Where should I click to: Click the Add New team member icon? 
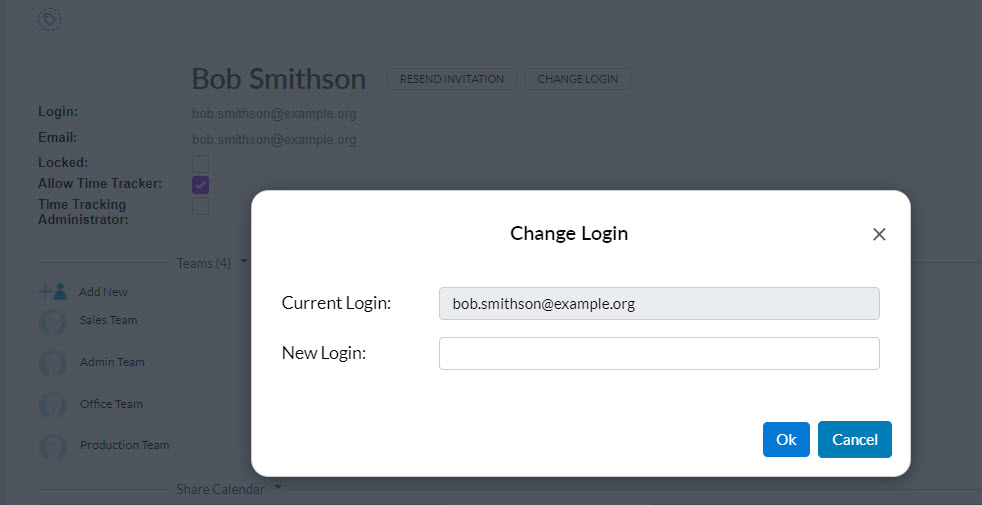(53, 291)
